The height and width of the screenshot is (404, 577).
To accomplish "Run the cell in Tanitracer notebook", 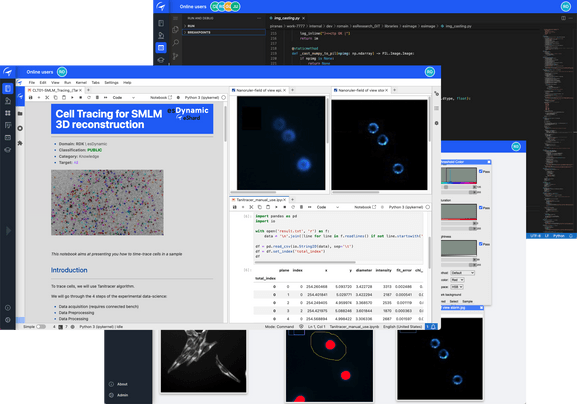I will [276, 207].
